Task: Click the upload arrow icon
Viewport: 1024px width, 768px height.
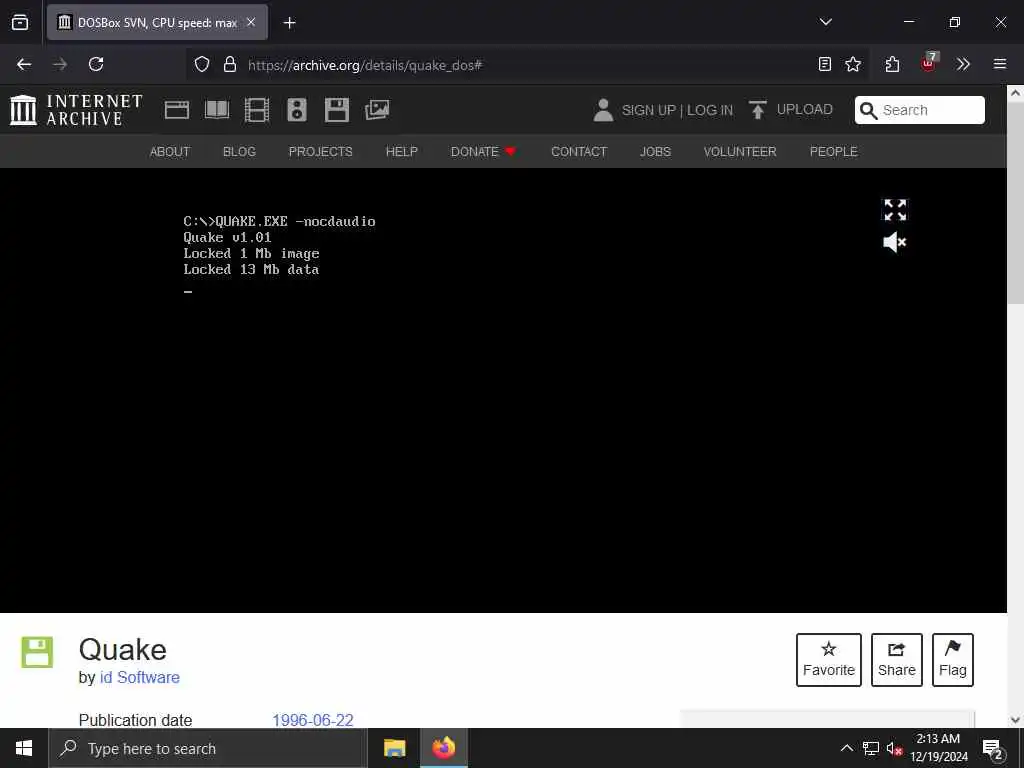Action: [758, 110]
